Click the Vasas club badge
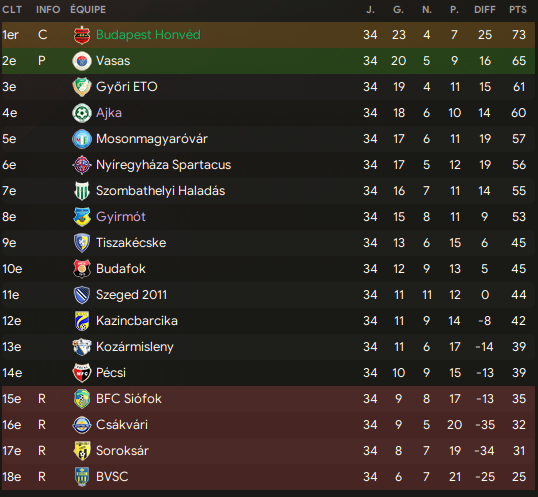Viewport: 538px width, 497px height. 82,61
